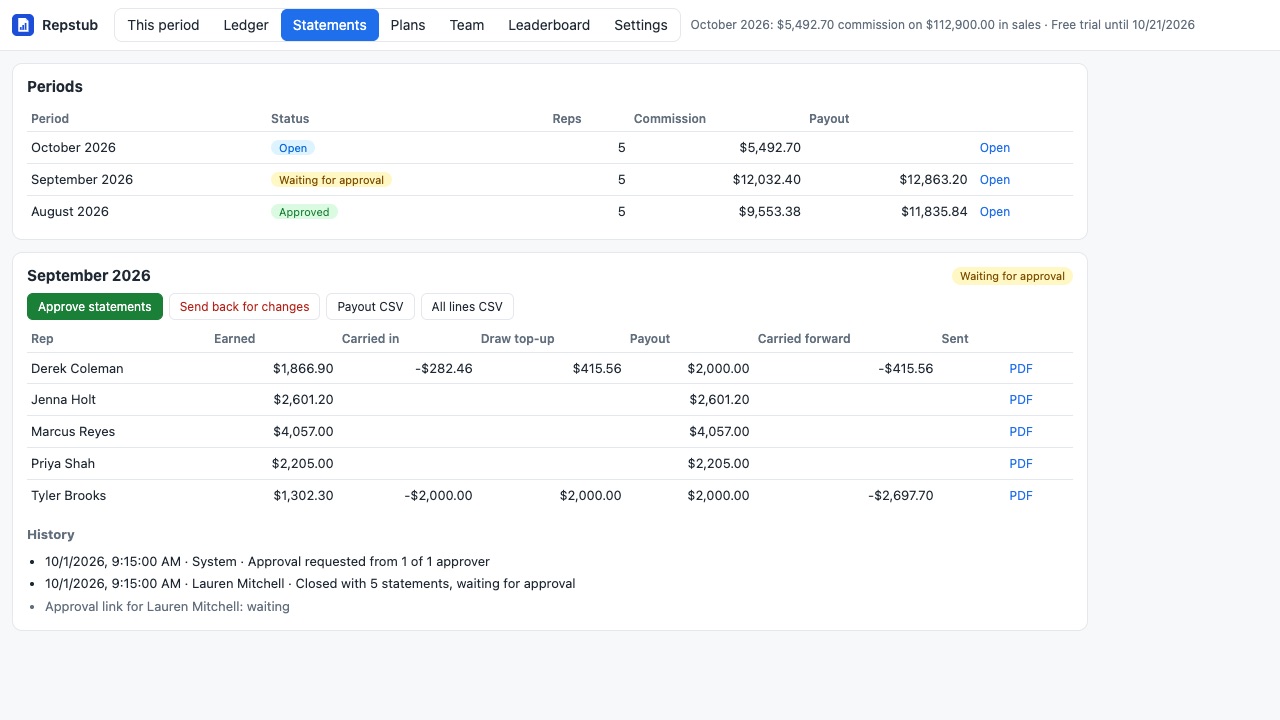Click Derek Coleman's draw top-up $415.56
Image resolution: width=1280 pixels, height=720 pixels.
pyautogui.click(x=597, y=369)
